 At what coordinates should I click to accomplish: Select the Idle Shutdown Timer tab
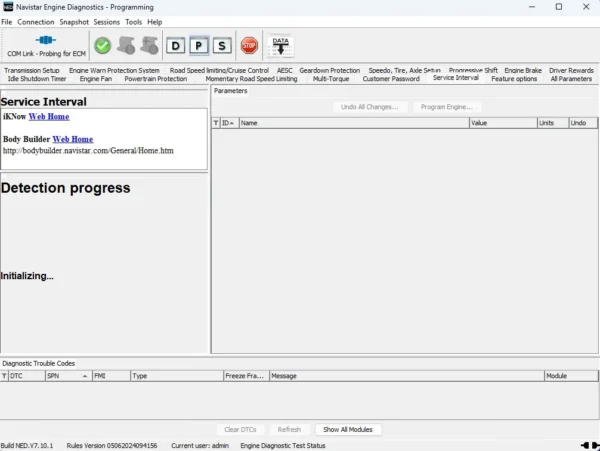pos(37,79)
